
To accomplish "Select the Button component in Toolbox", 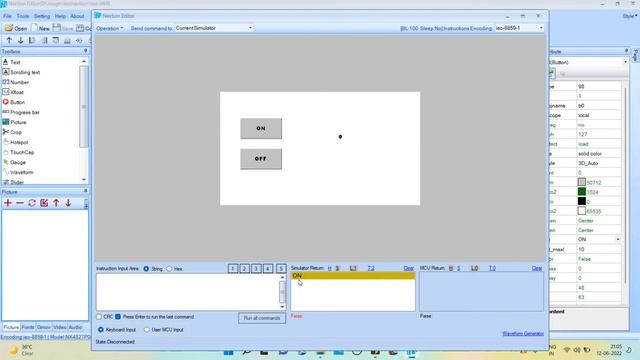I will (13, 102).
